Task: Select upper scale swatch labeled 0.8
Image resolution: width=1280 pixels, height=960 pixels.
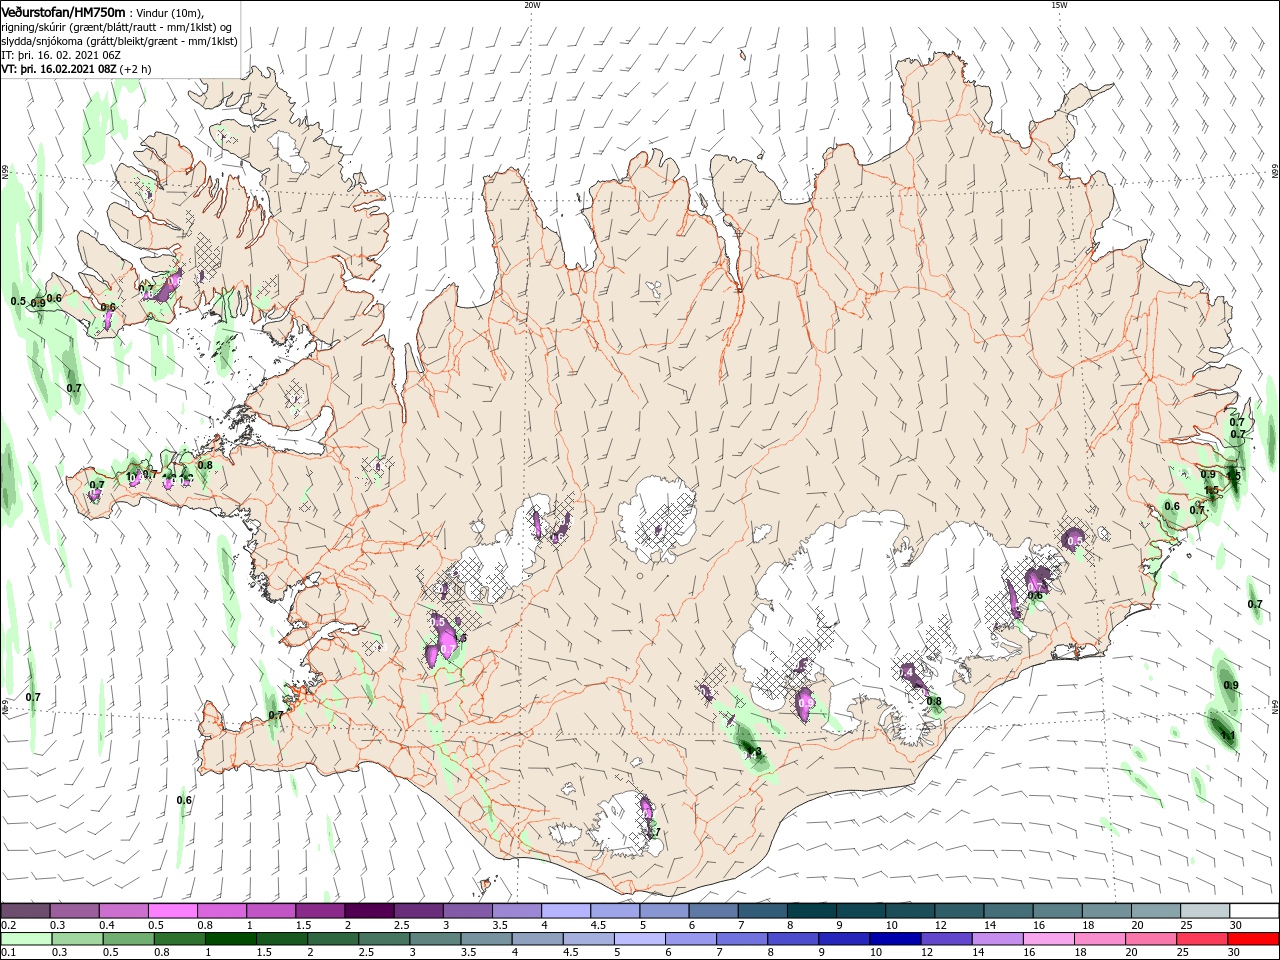Action: (221, 911)
